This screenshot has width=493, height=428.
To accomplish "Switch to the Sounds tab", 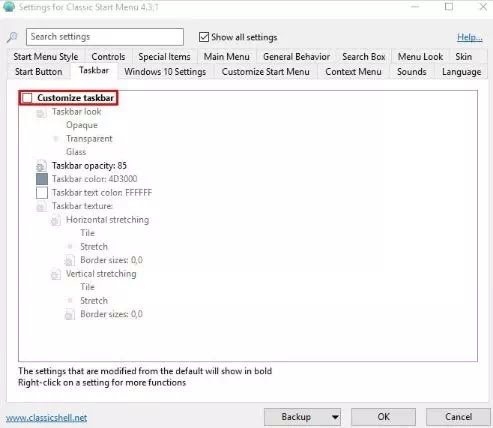I will tap(412, 72).
